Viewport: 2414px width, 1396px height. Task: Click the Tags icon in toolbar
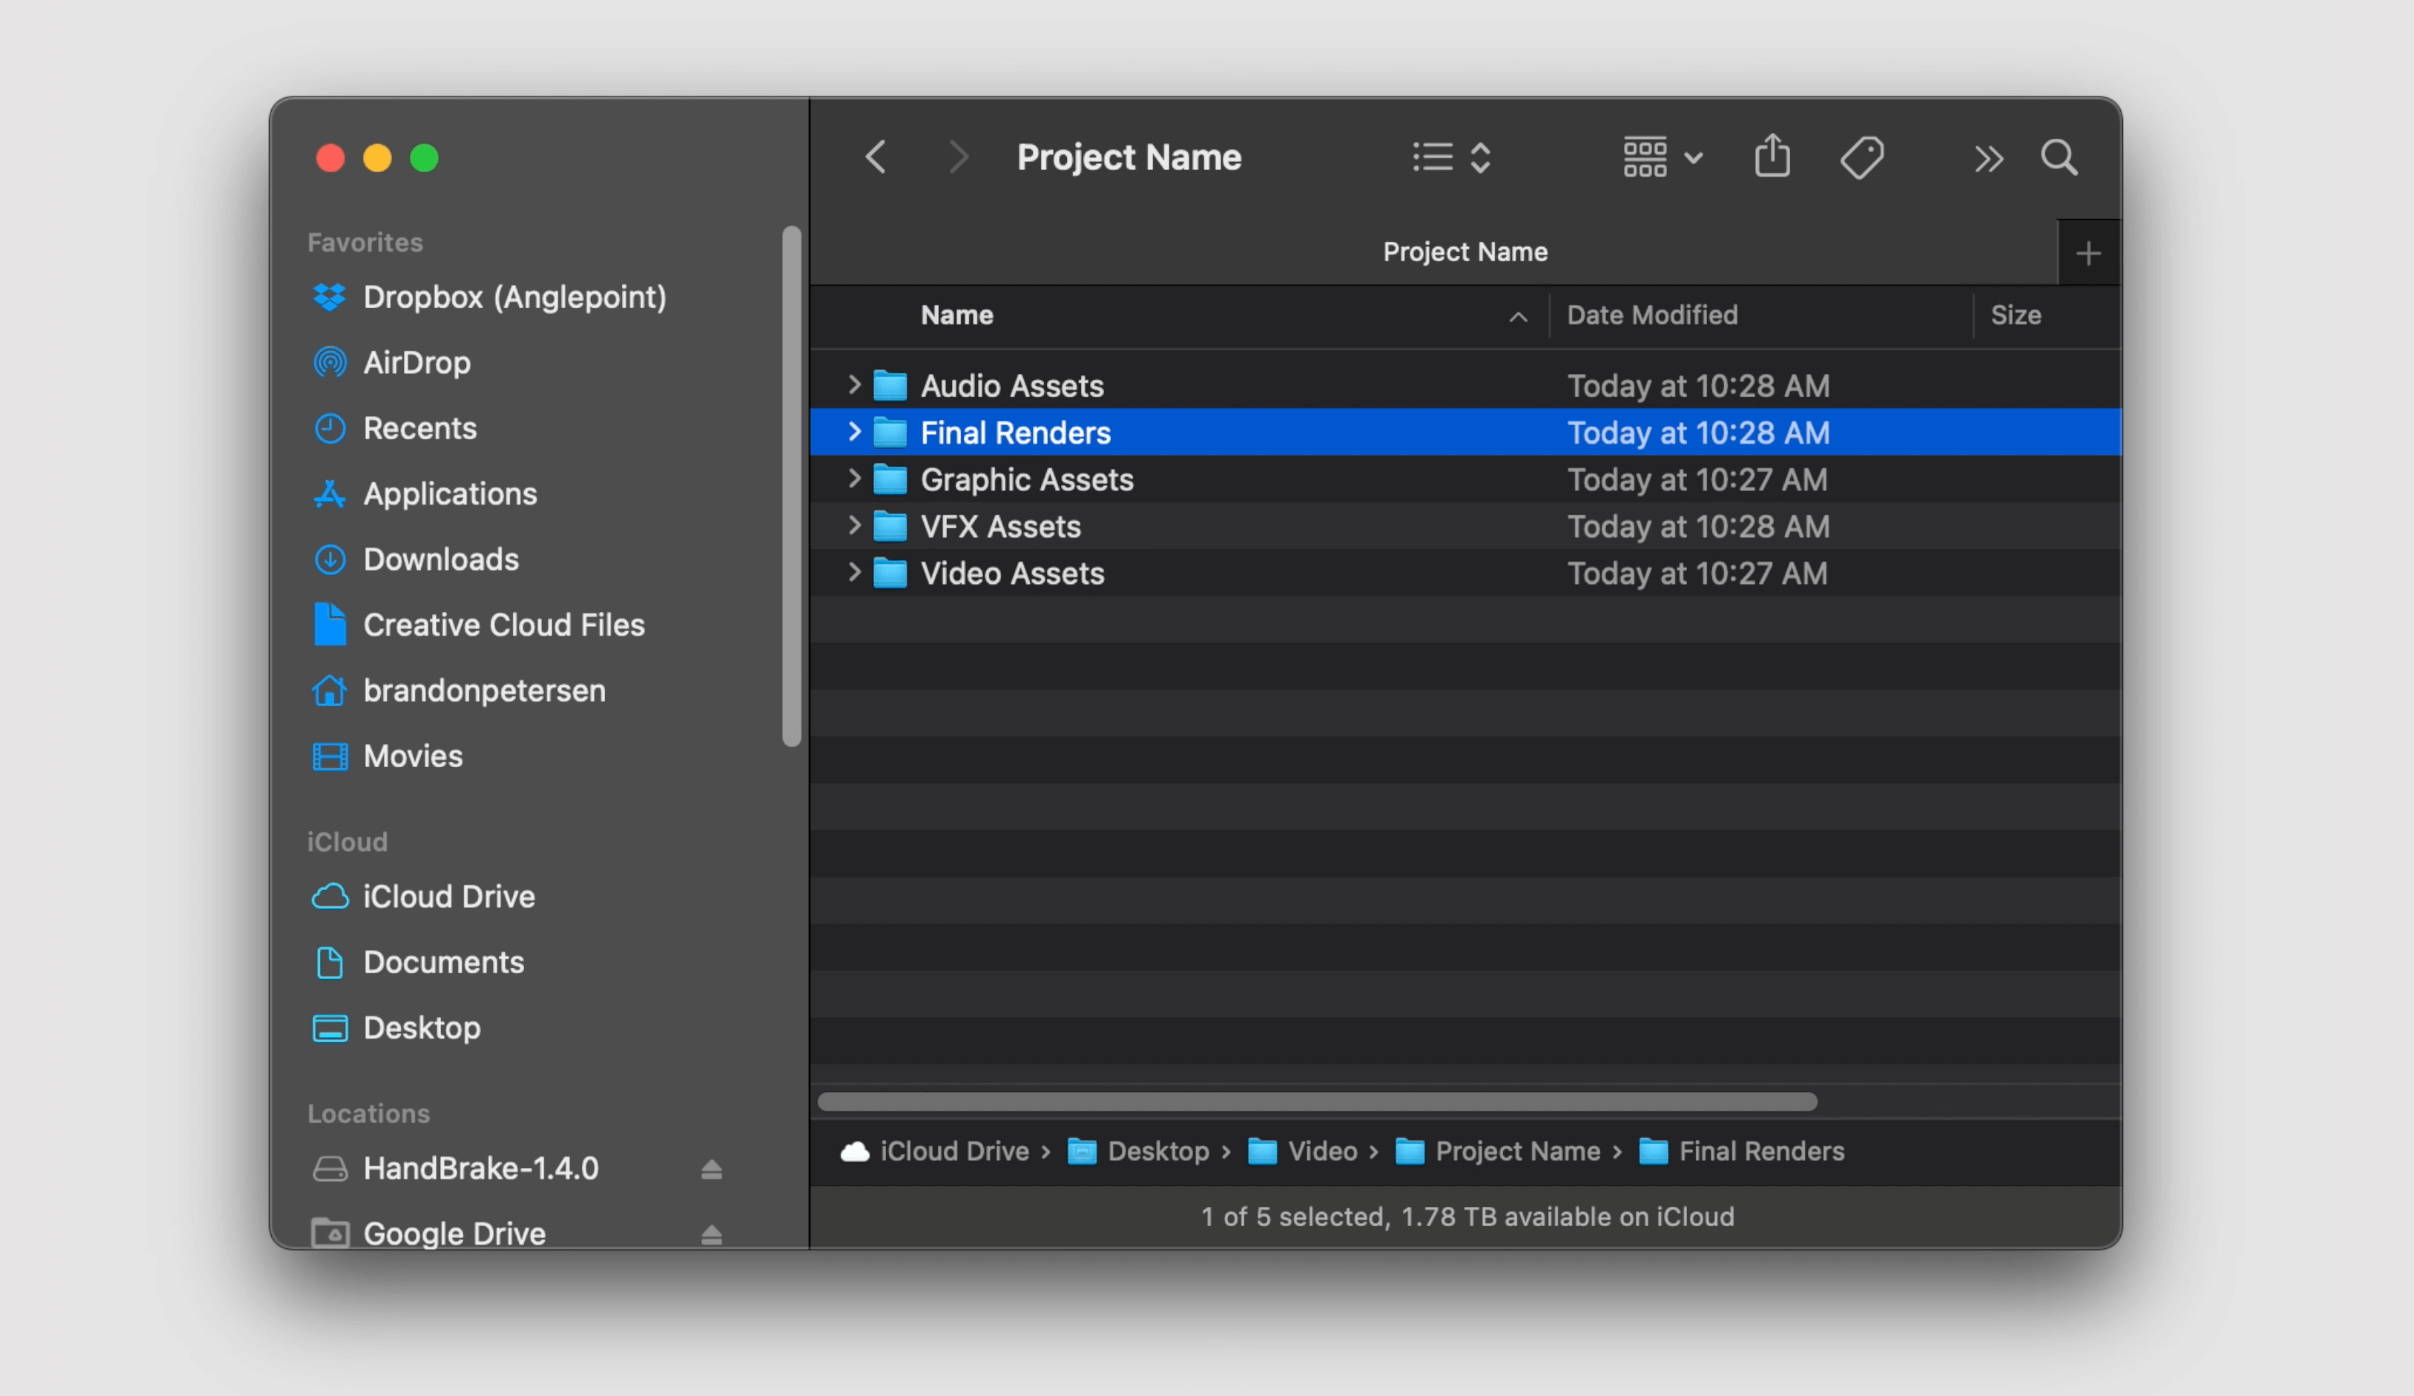[x=1862, y=157]
